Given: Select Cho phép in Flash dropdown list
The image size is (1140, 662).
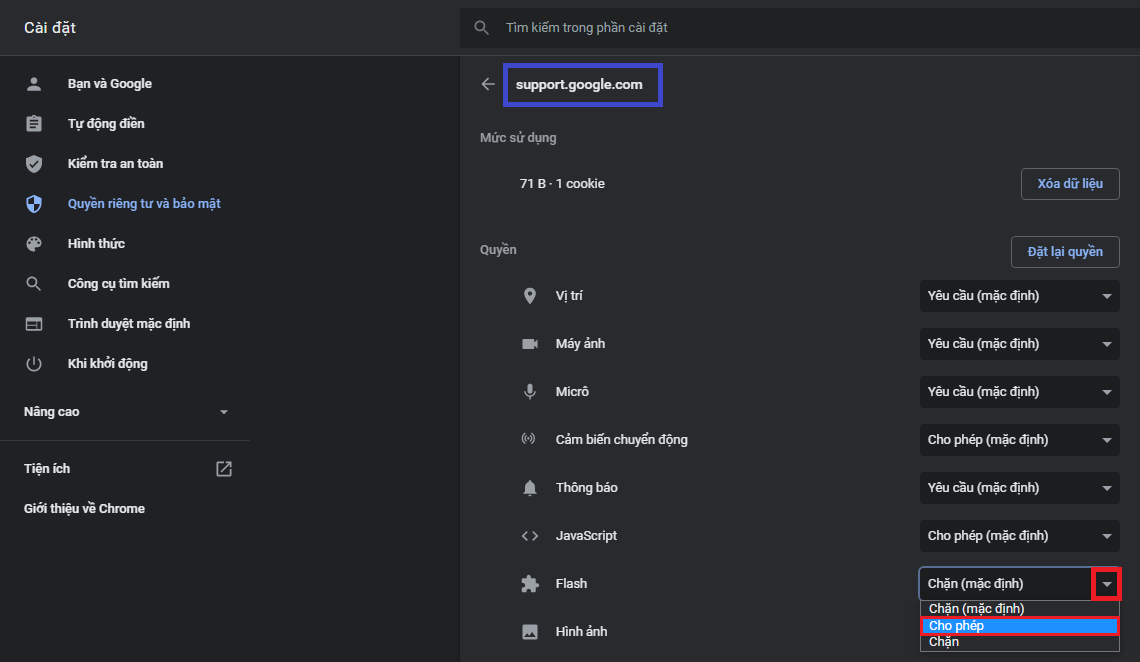Looking at the screenshot, I should (x=1019, y=626).
